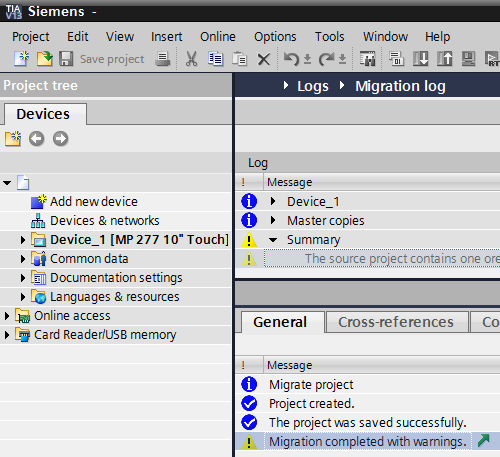Open the Help menu
The height and width of the screenshot is (457, 500).
click(437, 37)
